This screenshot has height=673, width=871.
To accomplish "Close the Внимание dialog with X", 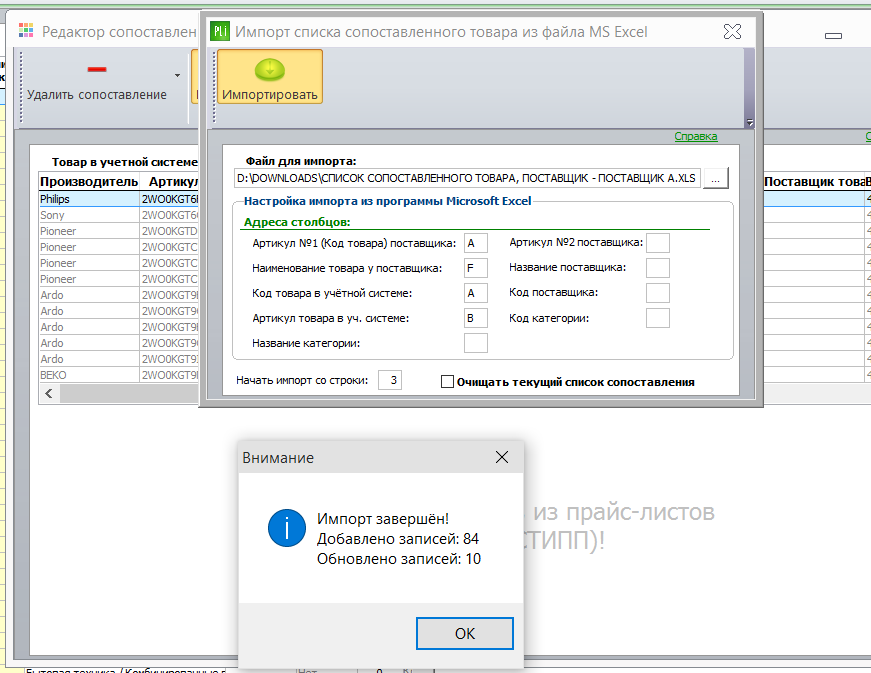I will click(x=502, y=457).
